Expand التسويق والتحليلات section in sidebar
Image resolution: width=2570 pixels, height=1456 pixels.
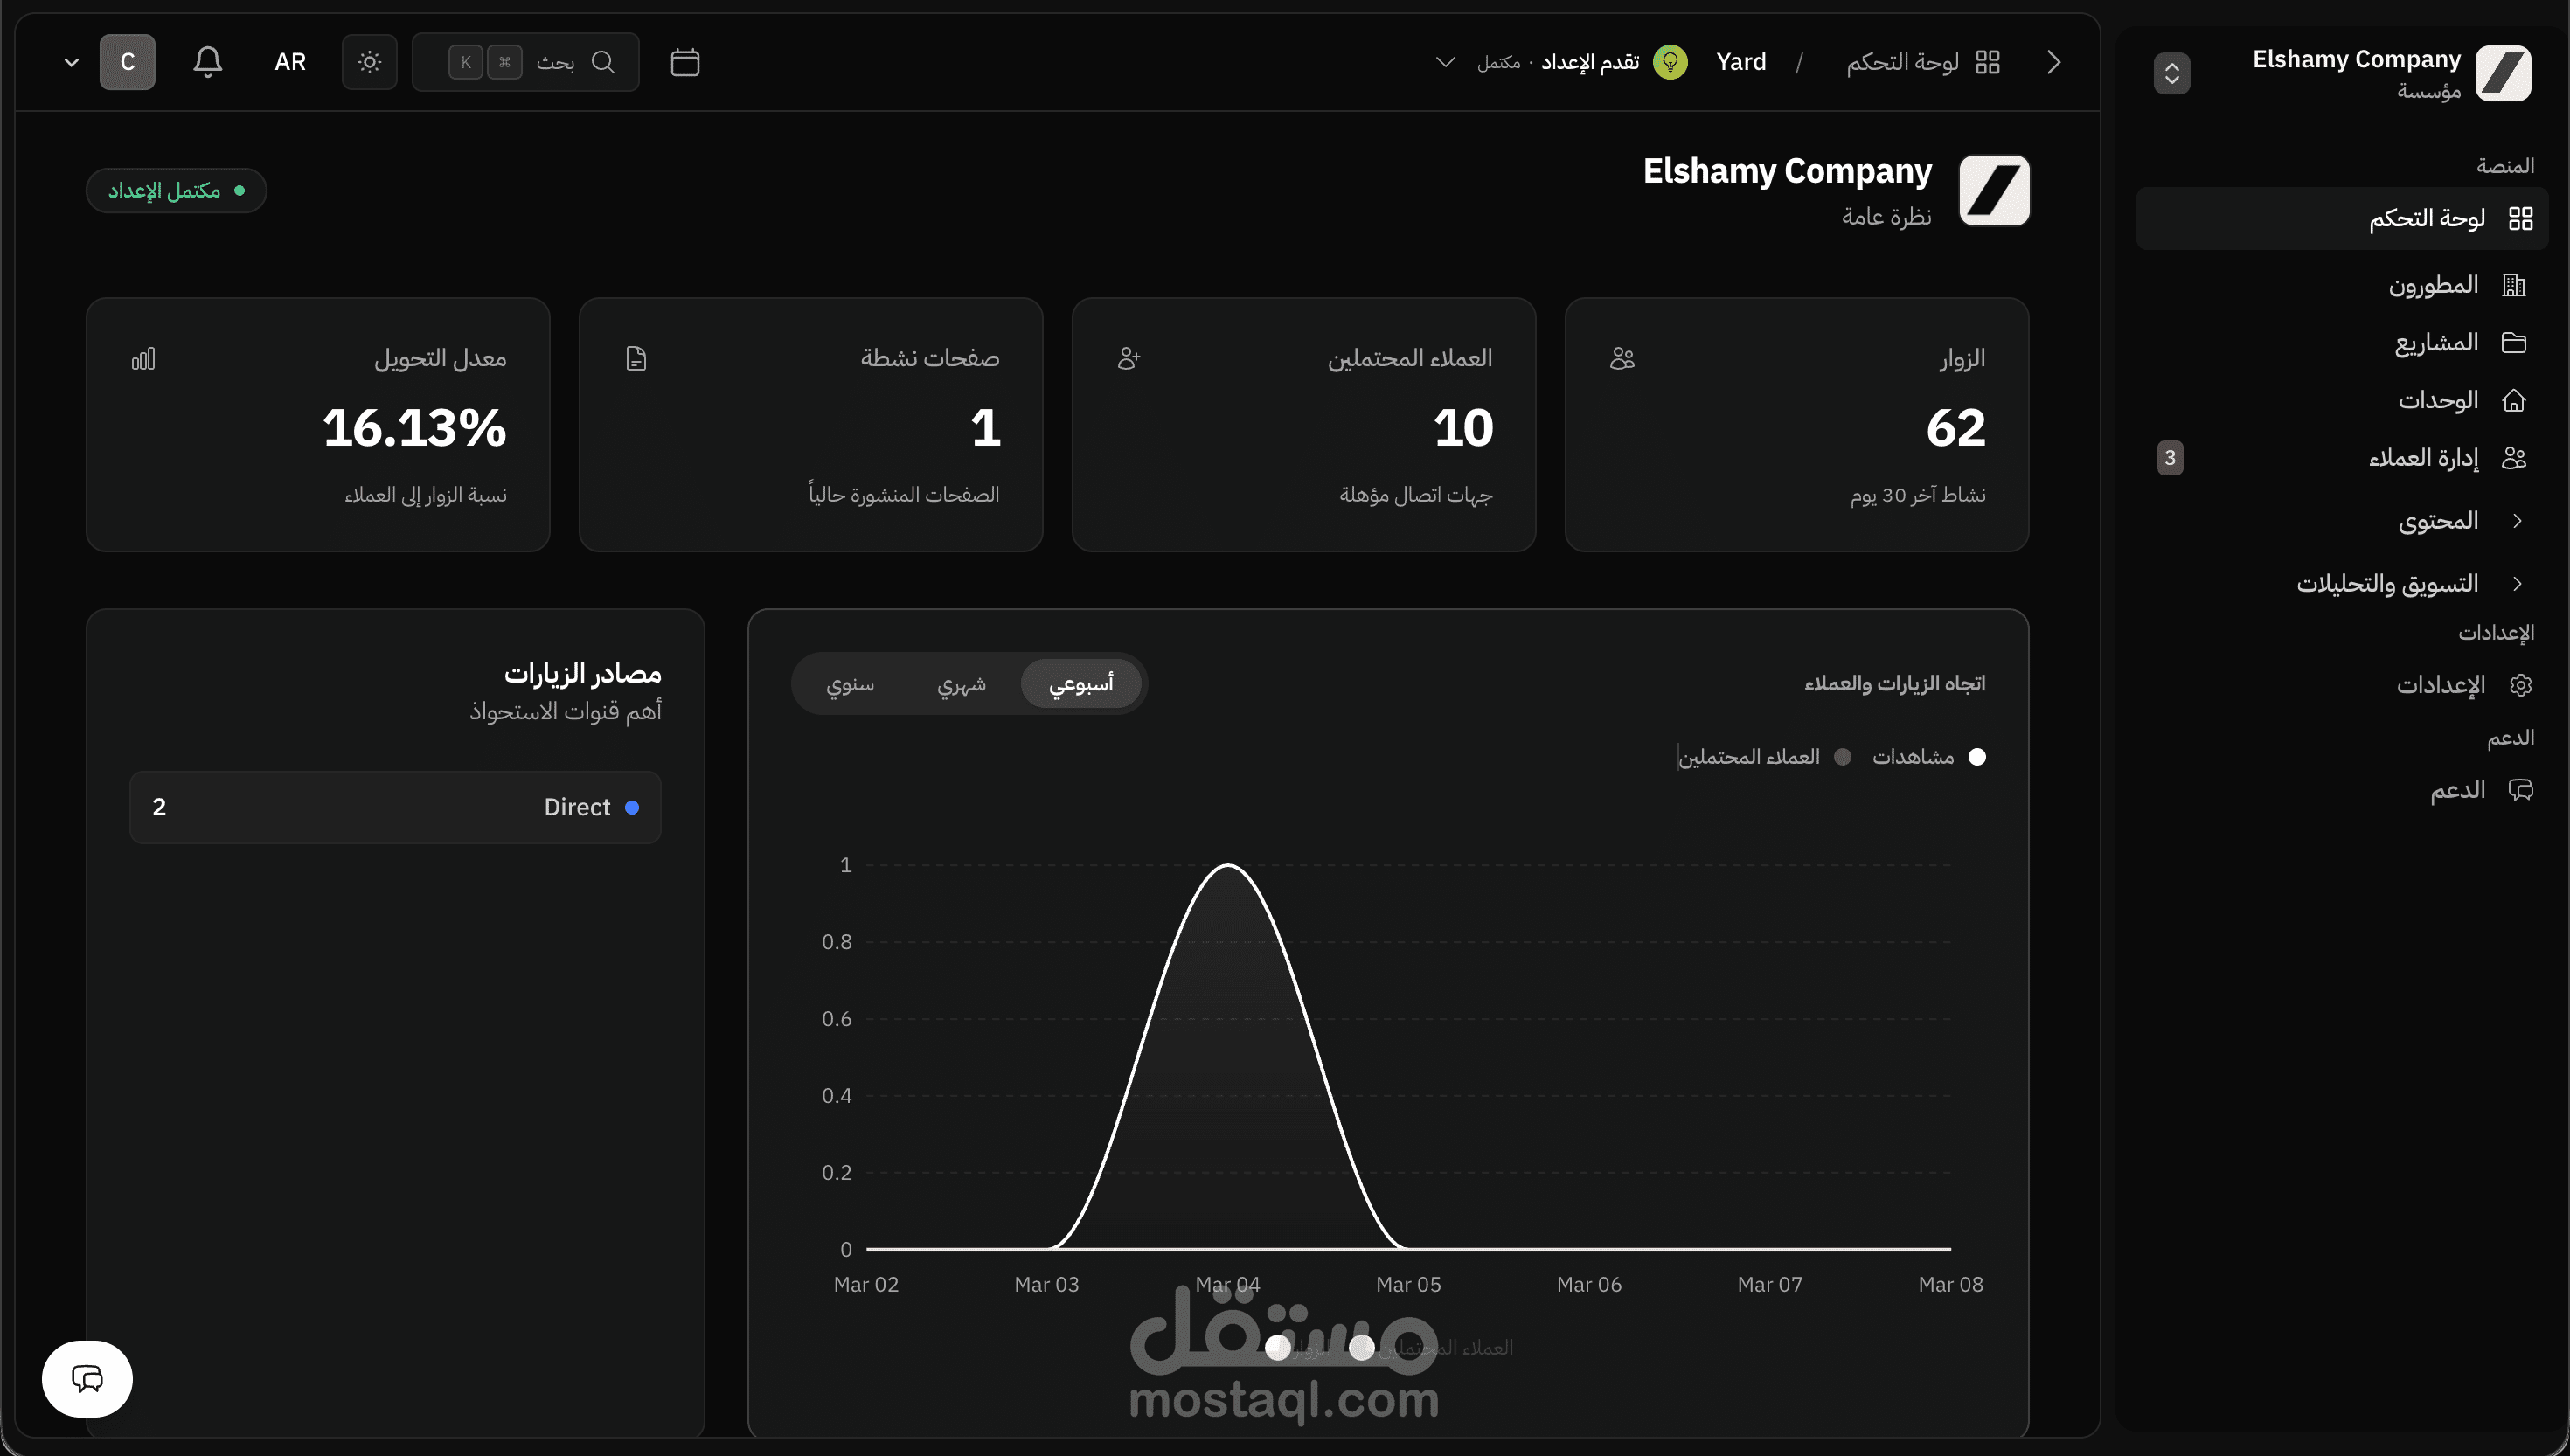tap(2387, 584)
